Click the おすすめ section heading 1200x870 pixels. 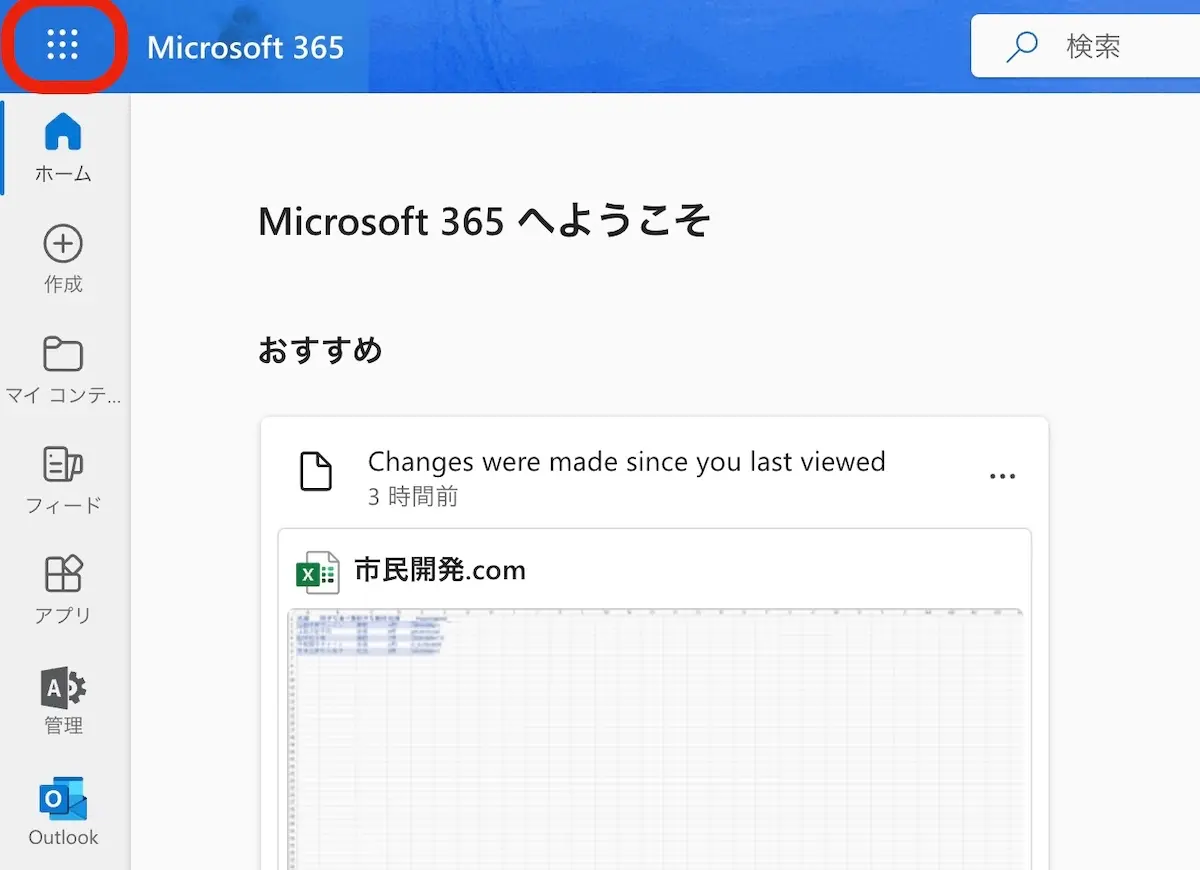(320, 350)
